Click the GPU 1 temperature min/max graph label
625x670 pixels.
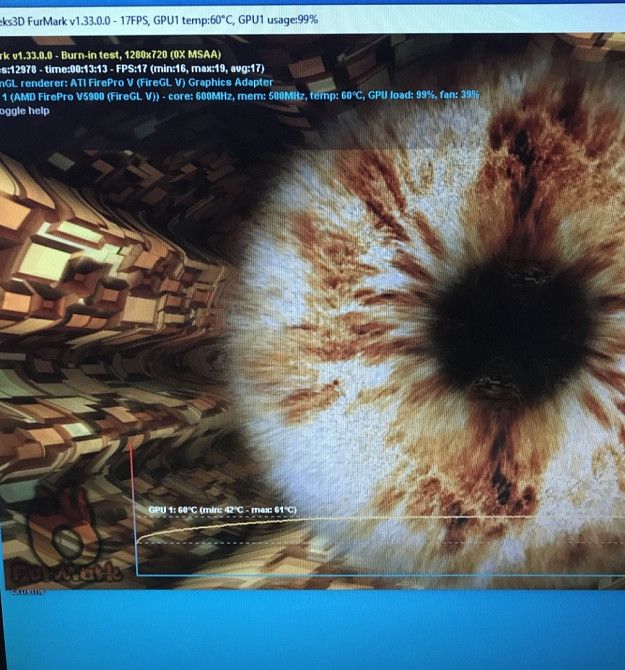[222, 509]
